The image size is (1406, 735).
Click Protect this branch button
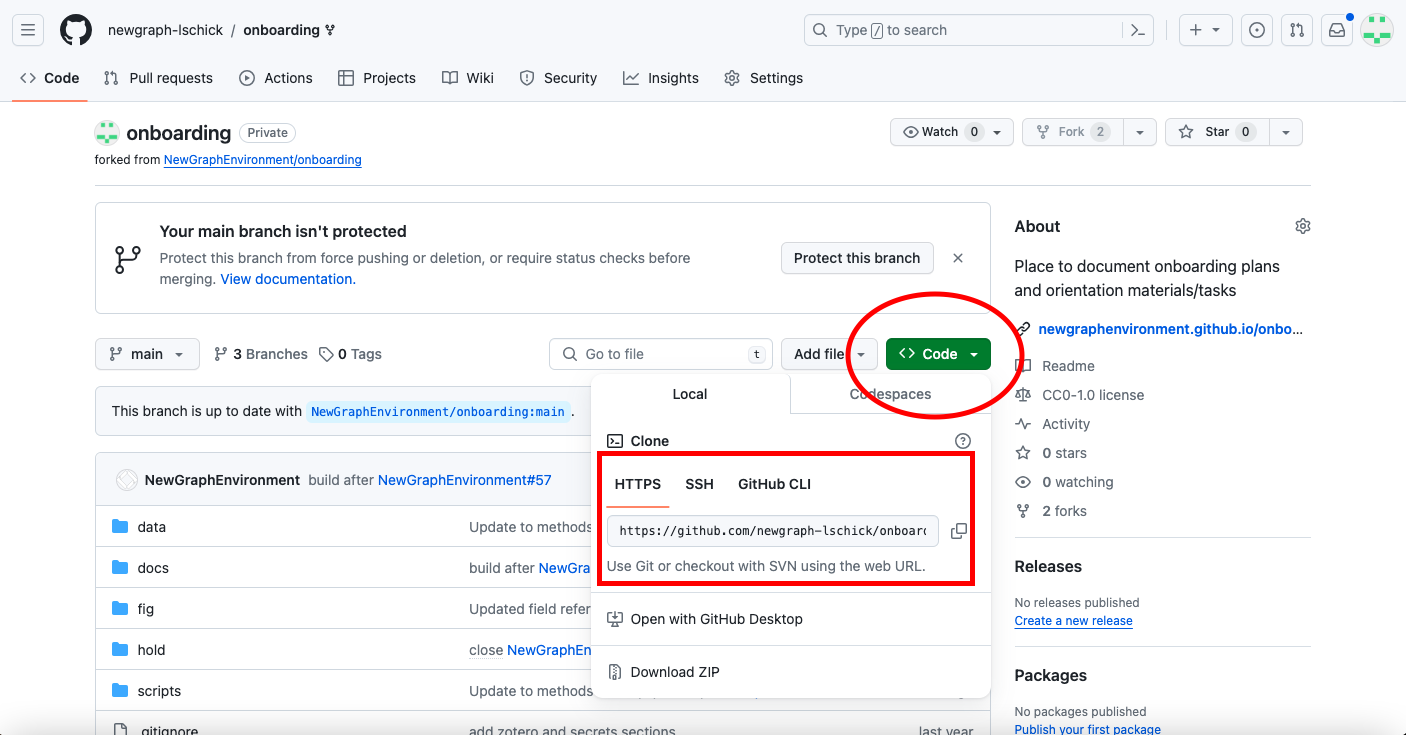point(857,258)
